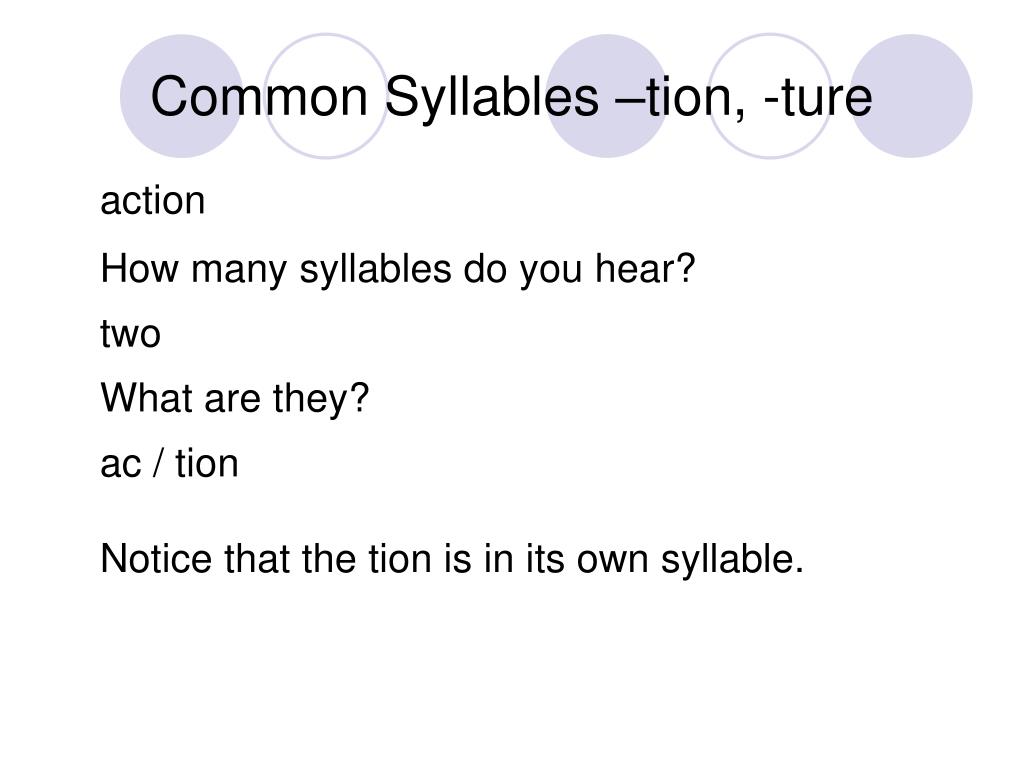The width and height of the screenshot is (1024, 768).
Task: Select the word 'syllable.' ending the slide
Action: click(x=732, y=561)
